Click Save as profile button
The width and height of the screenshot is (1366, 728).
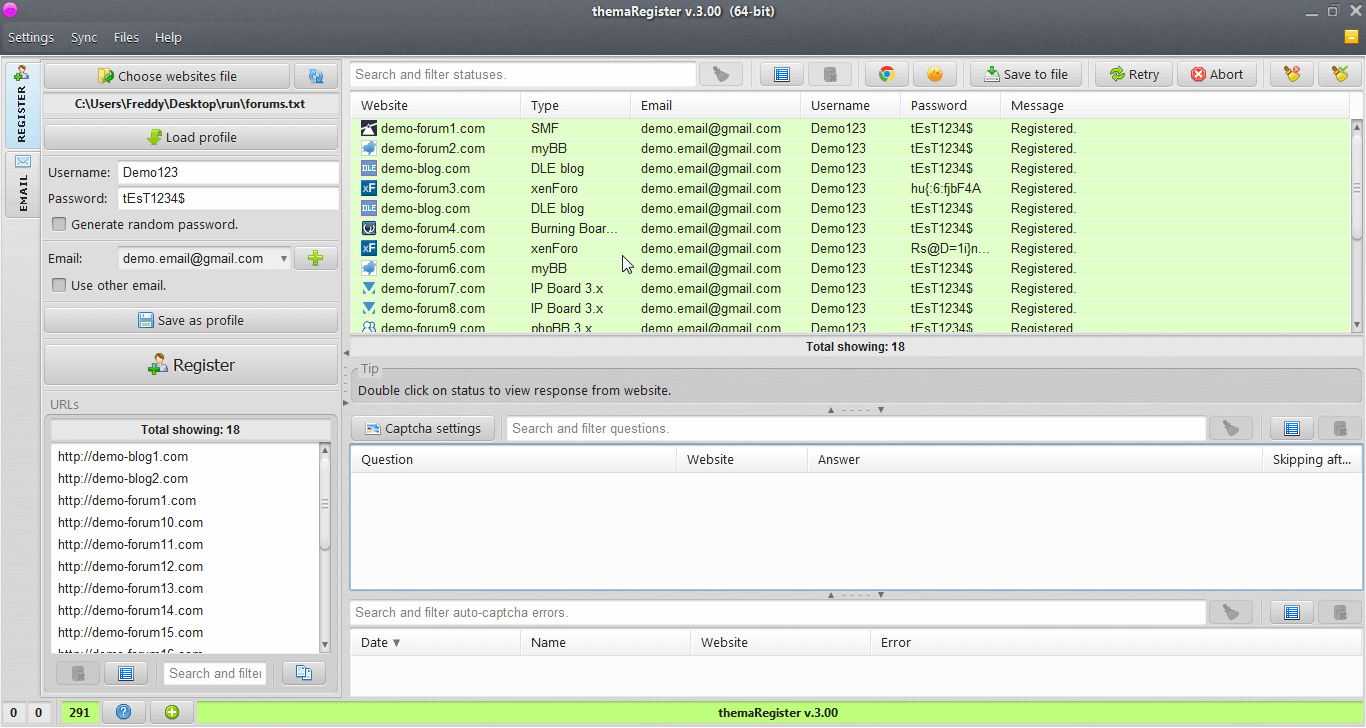(x=191, y=320)
